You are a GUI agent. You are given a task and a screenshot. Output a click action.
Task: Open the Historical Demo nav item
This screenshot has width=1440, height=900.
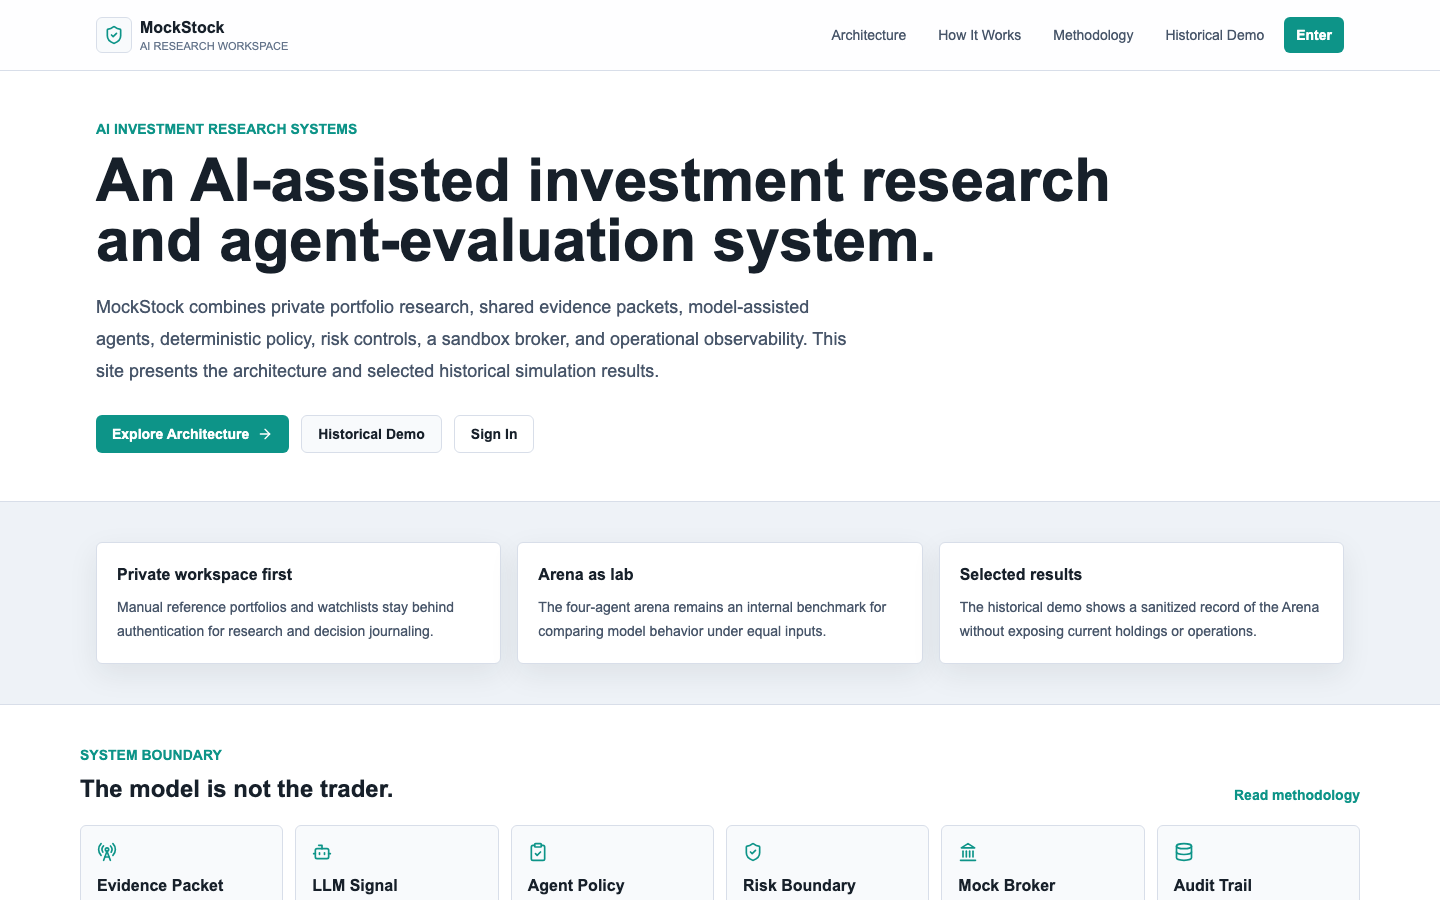pyautogui.click(x=1215, y=35)
